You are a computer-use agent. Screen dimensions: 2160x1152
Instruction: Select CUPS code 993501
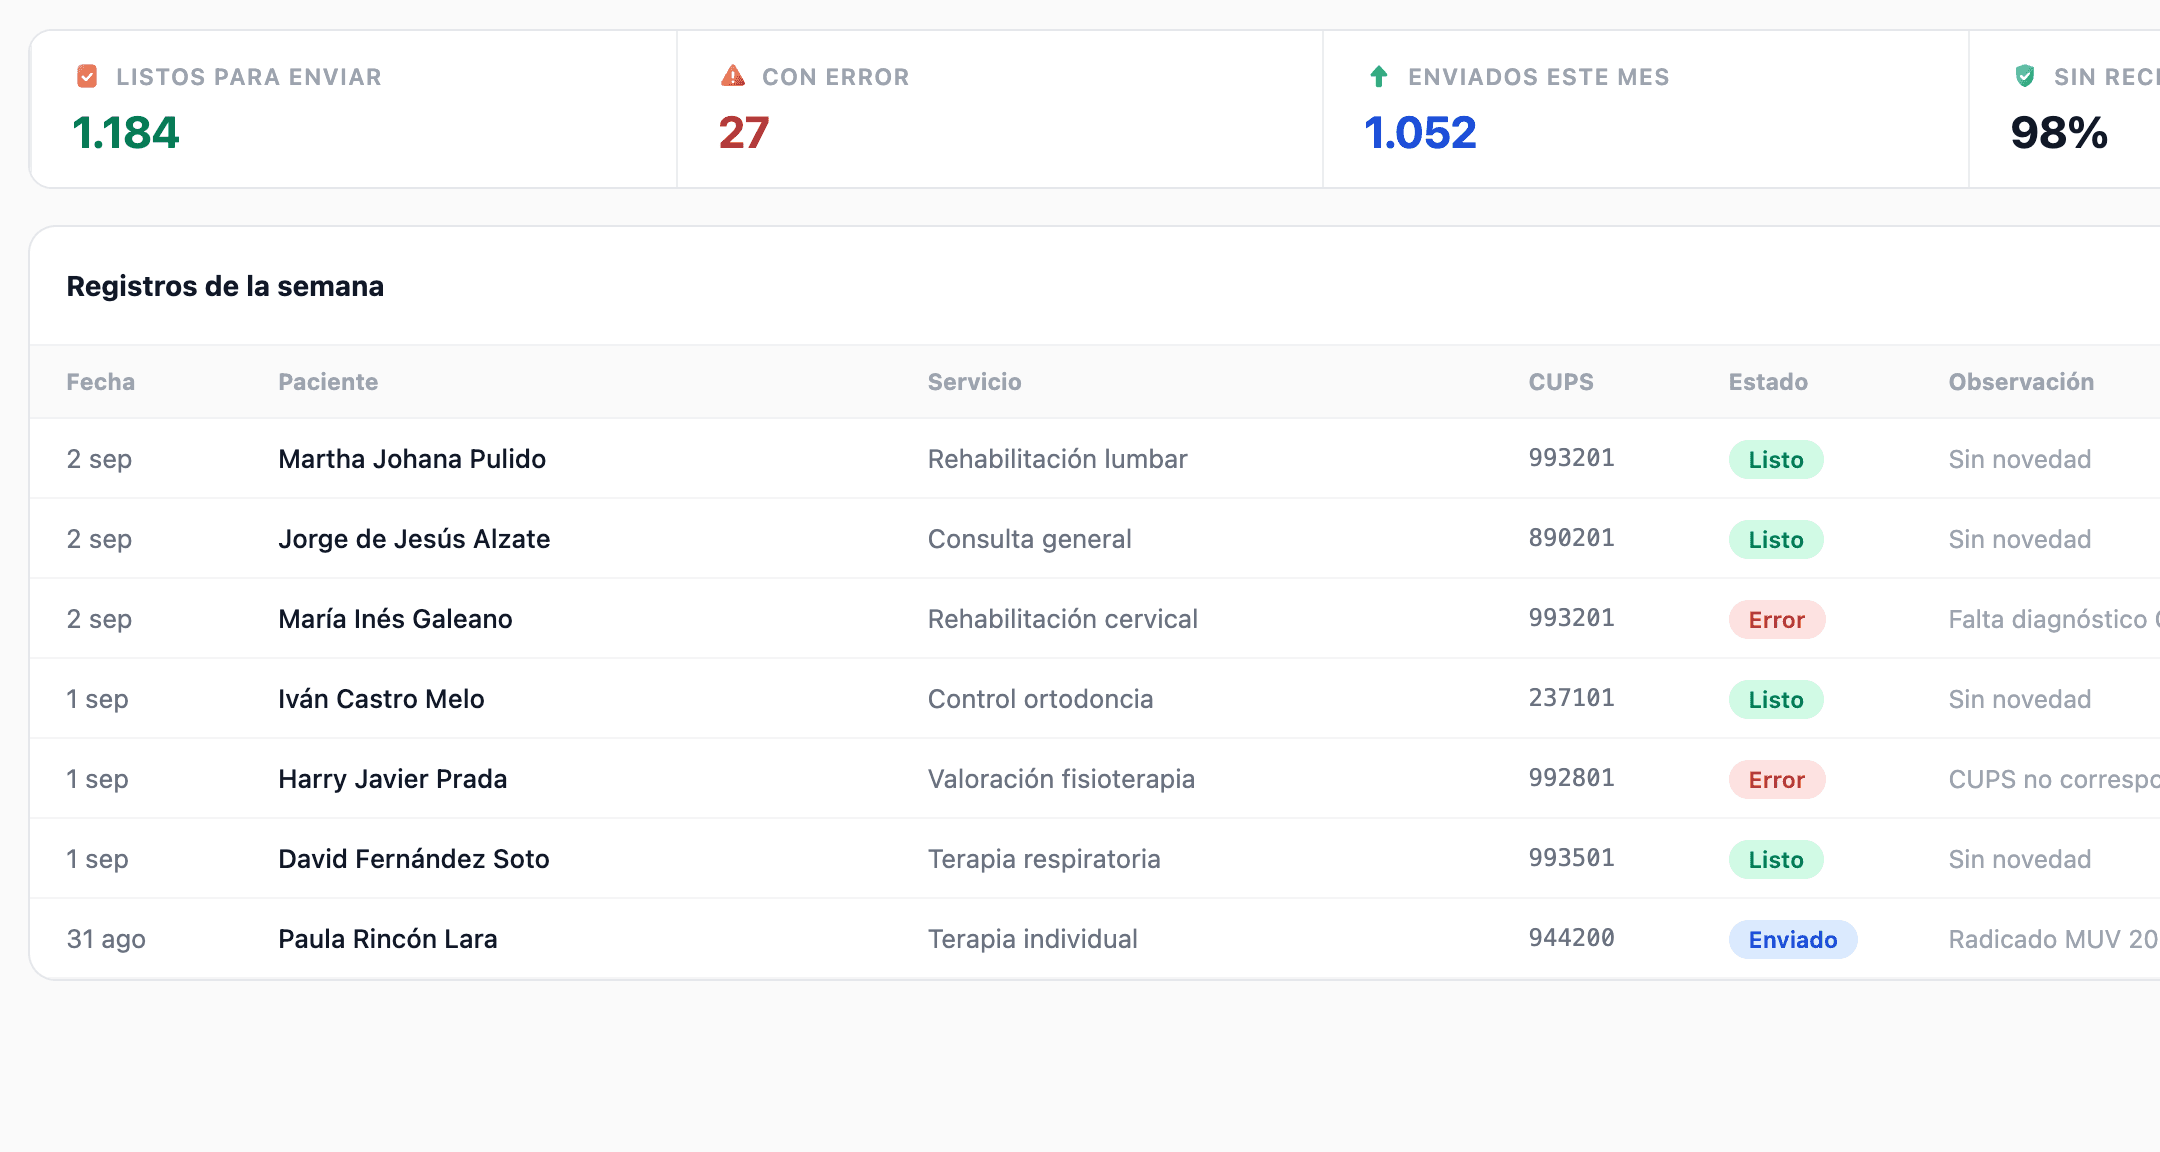pos(1571,858)
